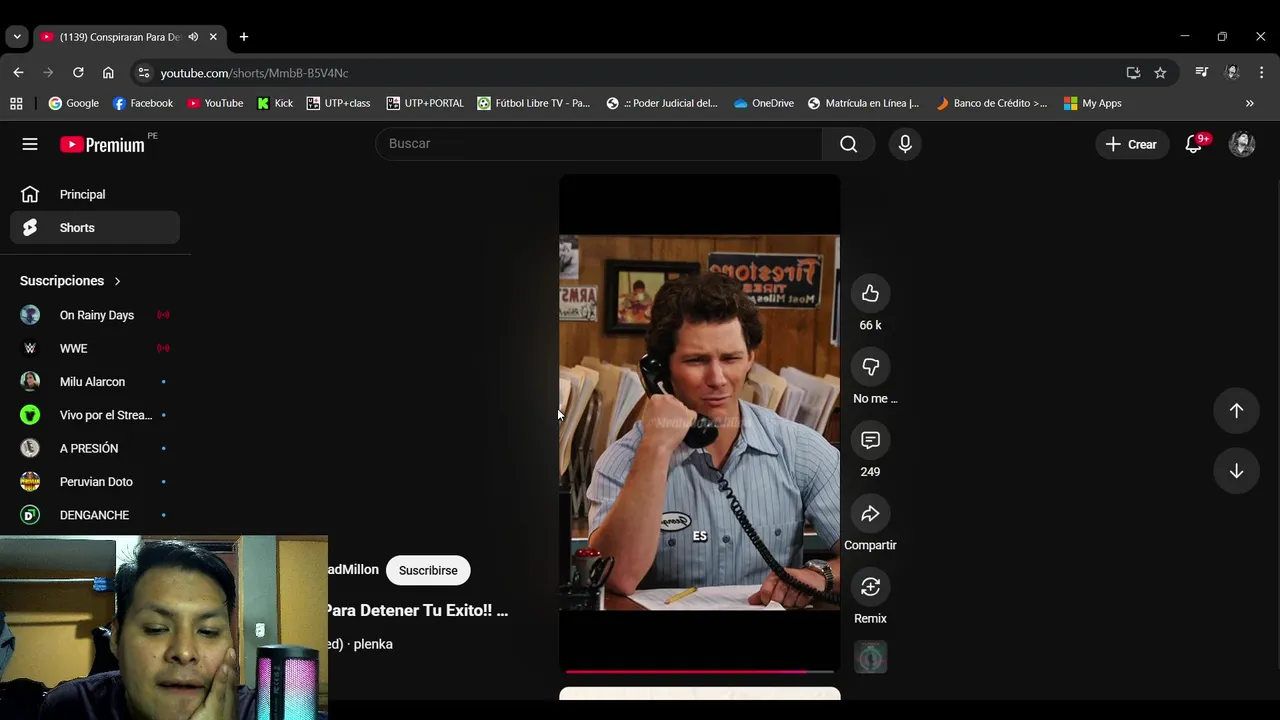The width and height of the screenshot is (1280, 720).
Task: Click the Suscribirse button
Action: pos(428,570)
